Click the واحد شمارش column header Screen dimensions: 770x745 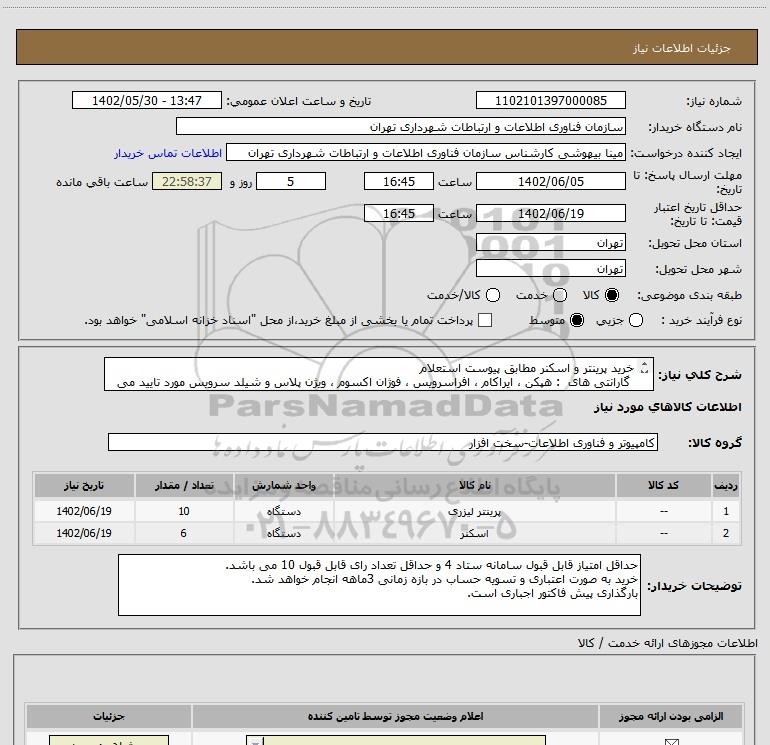tap(283, 485)
